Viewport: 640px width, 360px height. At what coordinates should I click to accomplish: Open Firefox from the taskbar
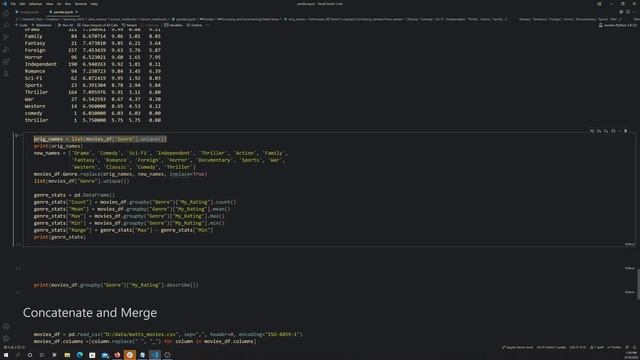point(117,355)
